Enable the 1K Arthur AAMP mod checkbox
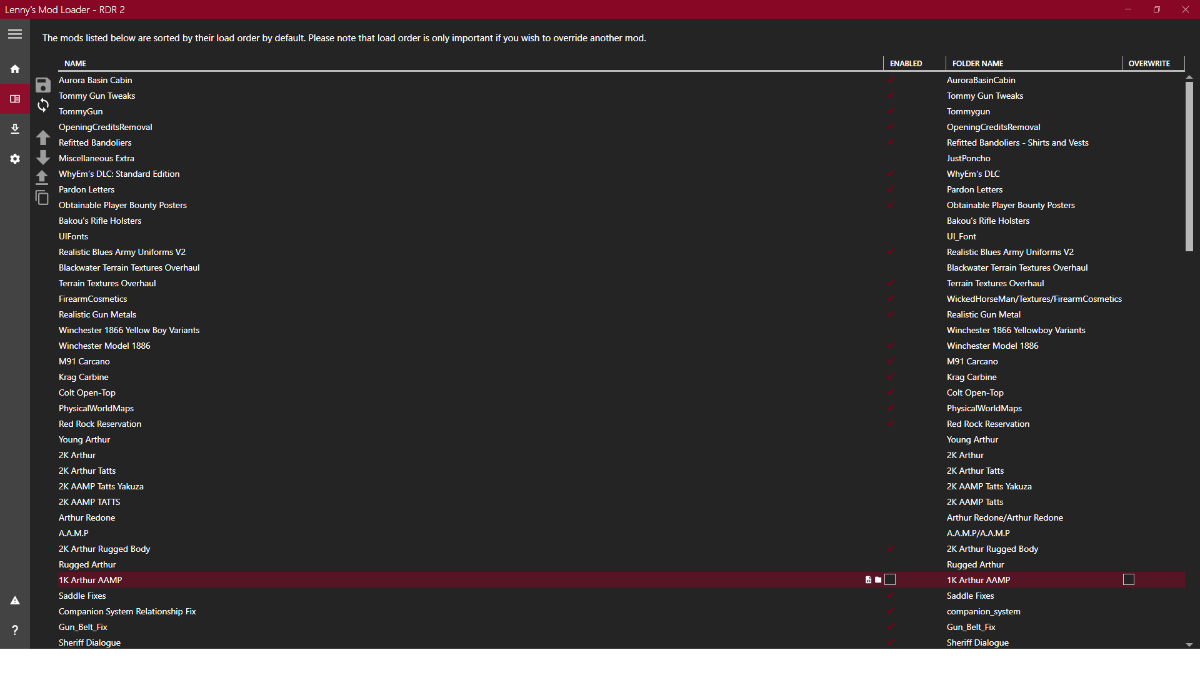The height and width of the screenshot is (675, 1200). tap(890, 580)
